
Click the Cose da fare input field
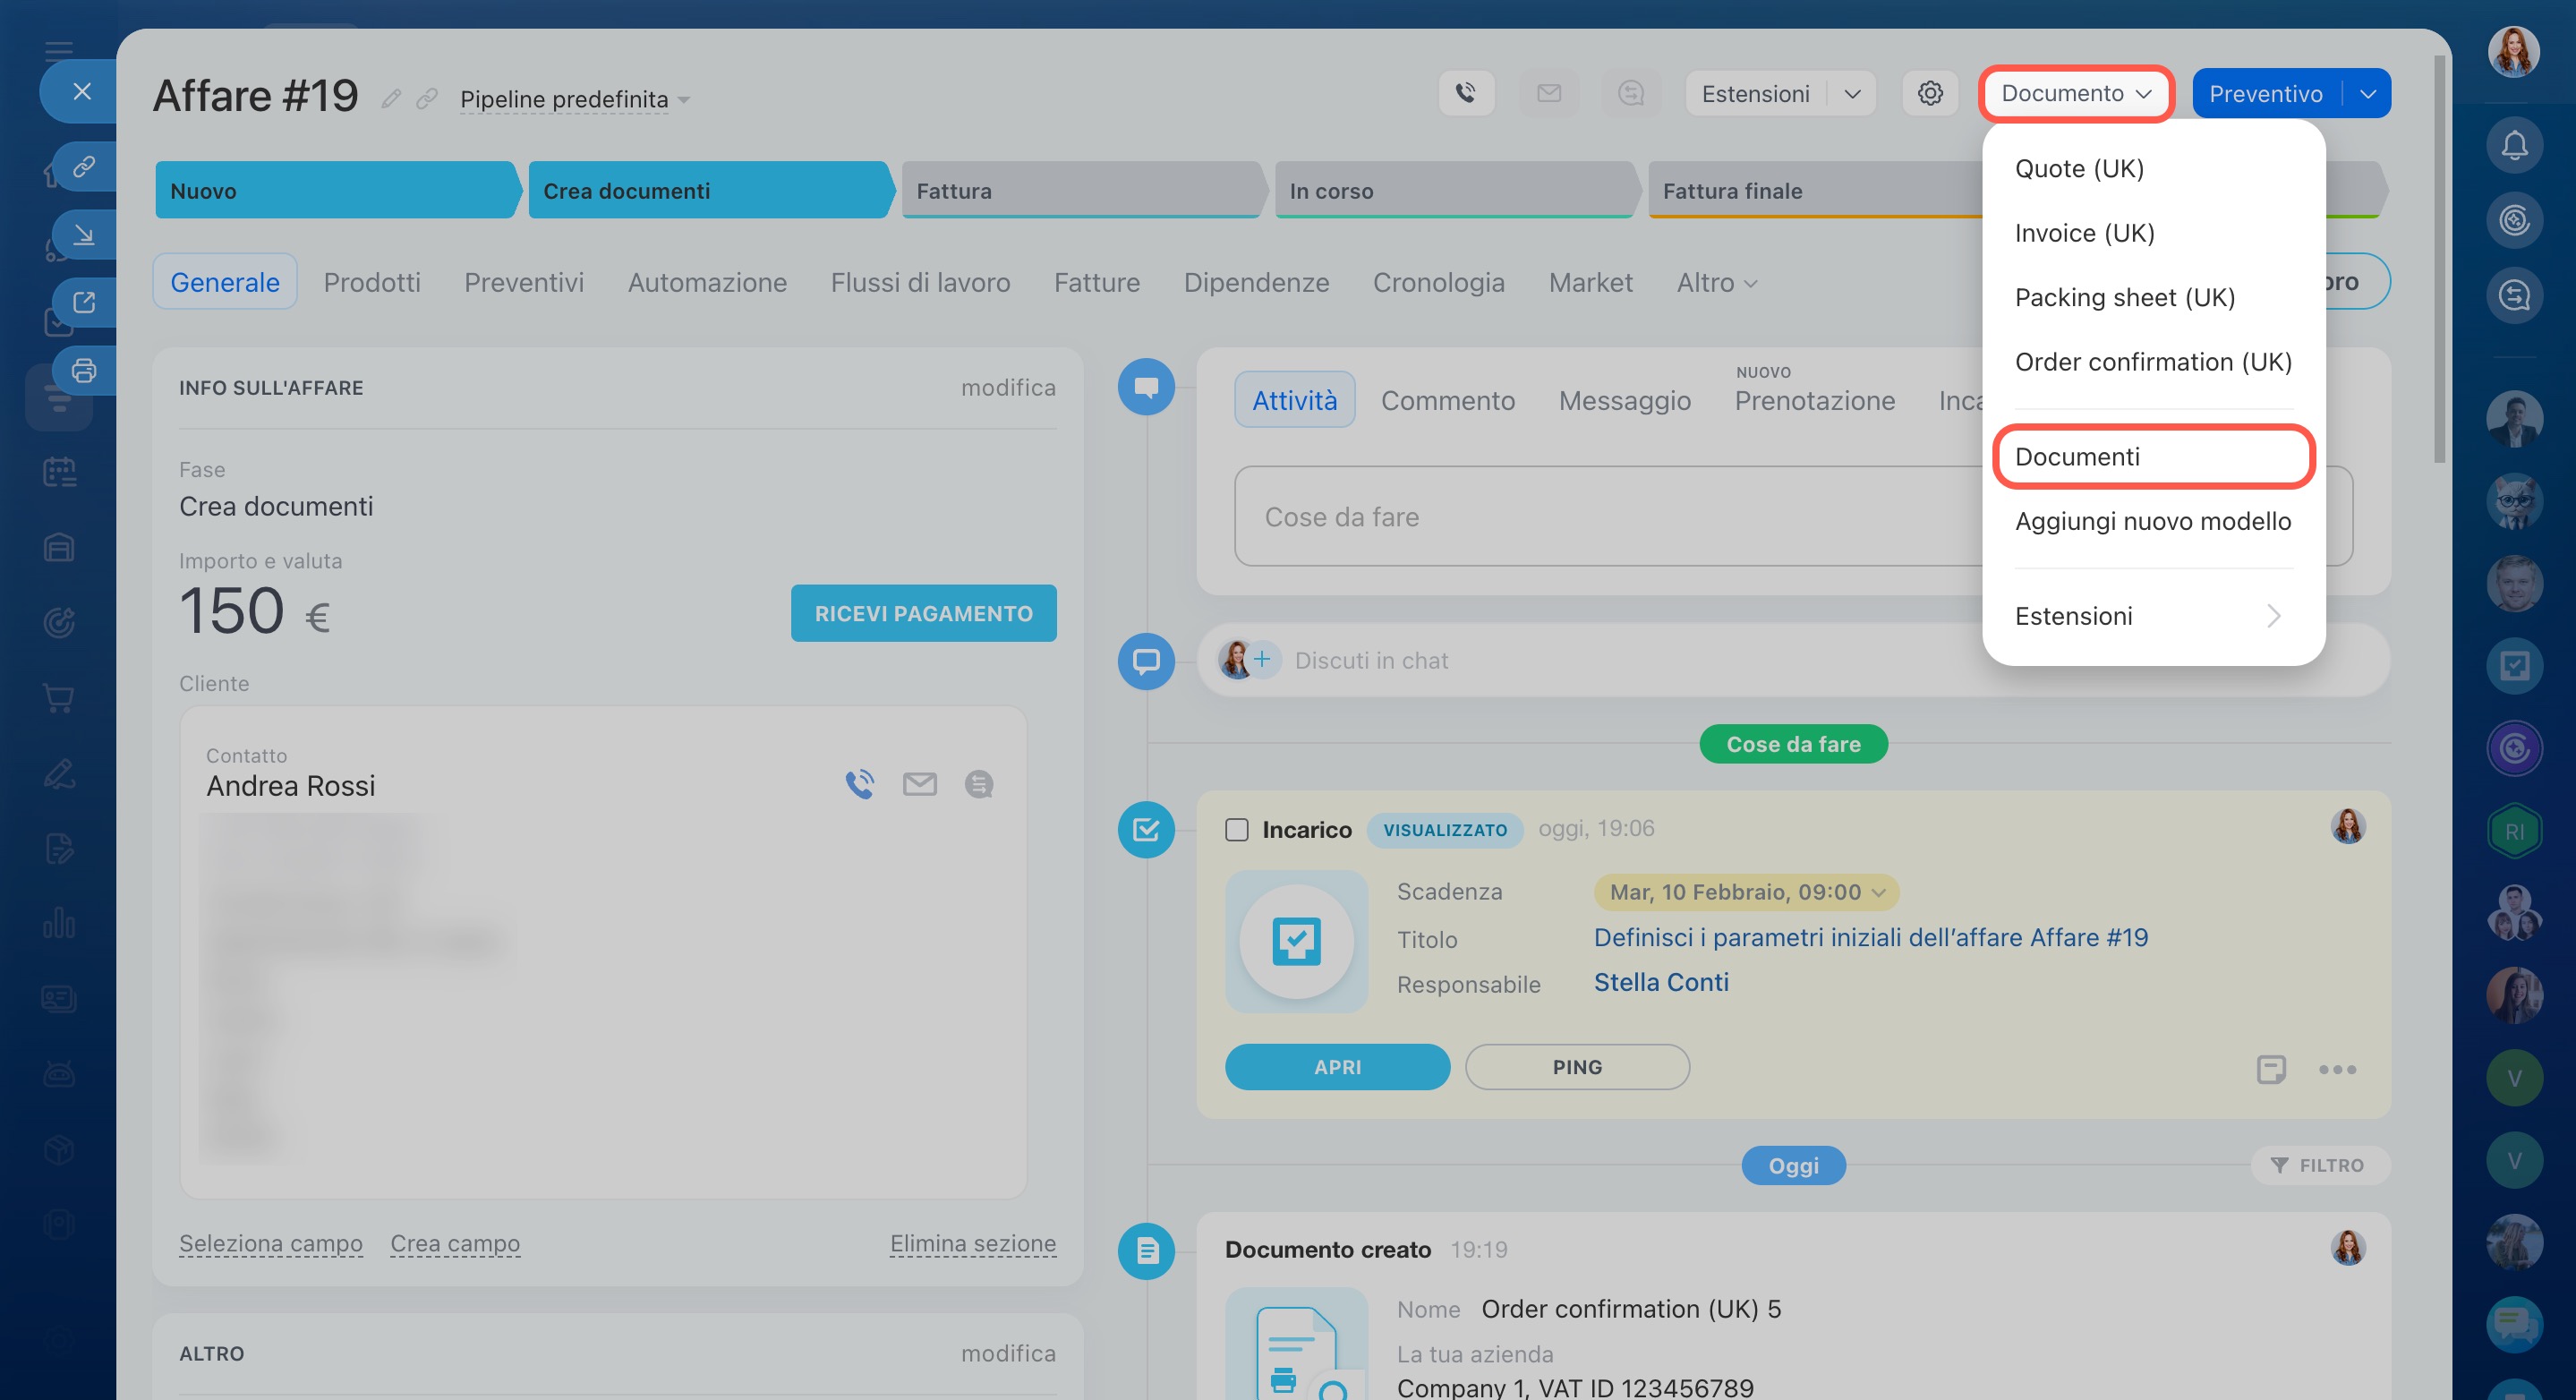1600,517
